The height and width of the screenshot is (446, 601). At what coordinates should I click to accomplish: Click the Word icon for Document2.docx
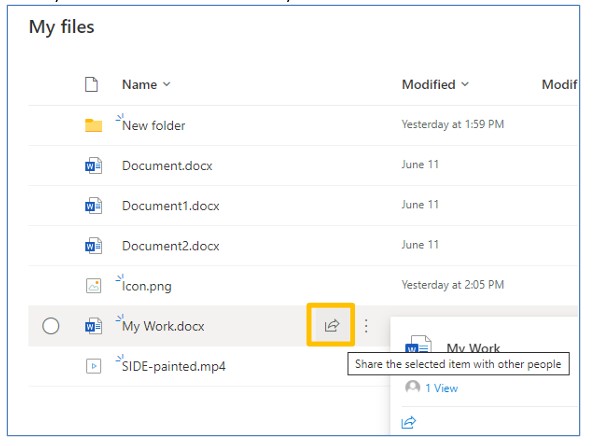pyautogui.click(x=93, y=245)
